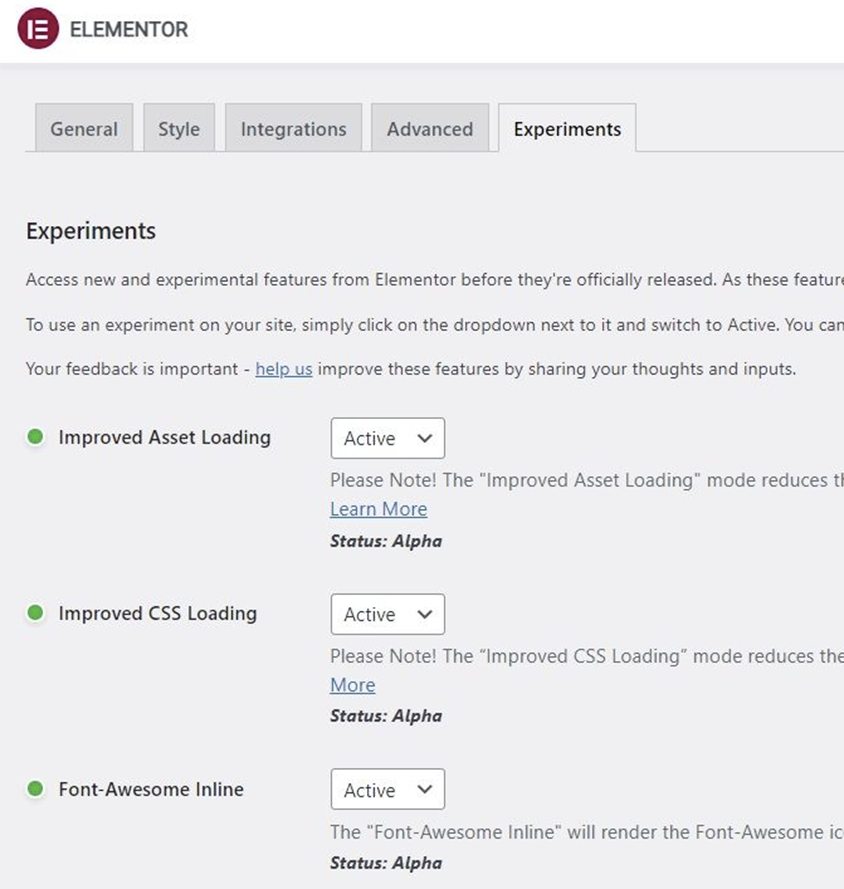Select the Experiments tab
844x889 pixels.
567,128
